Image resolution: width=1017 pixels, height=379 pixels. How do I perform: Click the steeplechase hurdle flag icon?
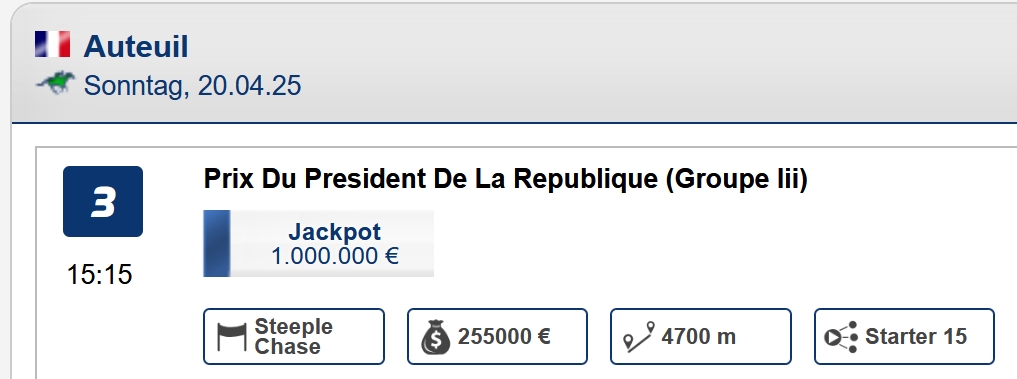coord(232,337)
